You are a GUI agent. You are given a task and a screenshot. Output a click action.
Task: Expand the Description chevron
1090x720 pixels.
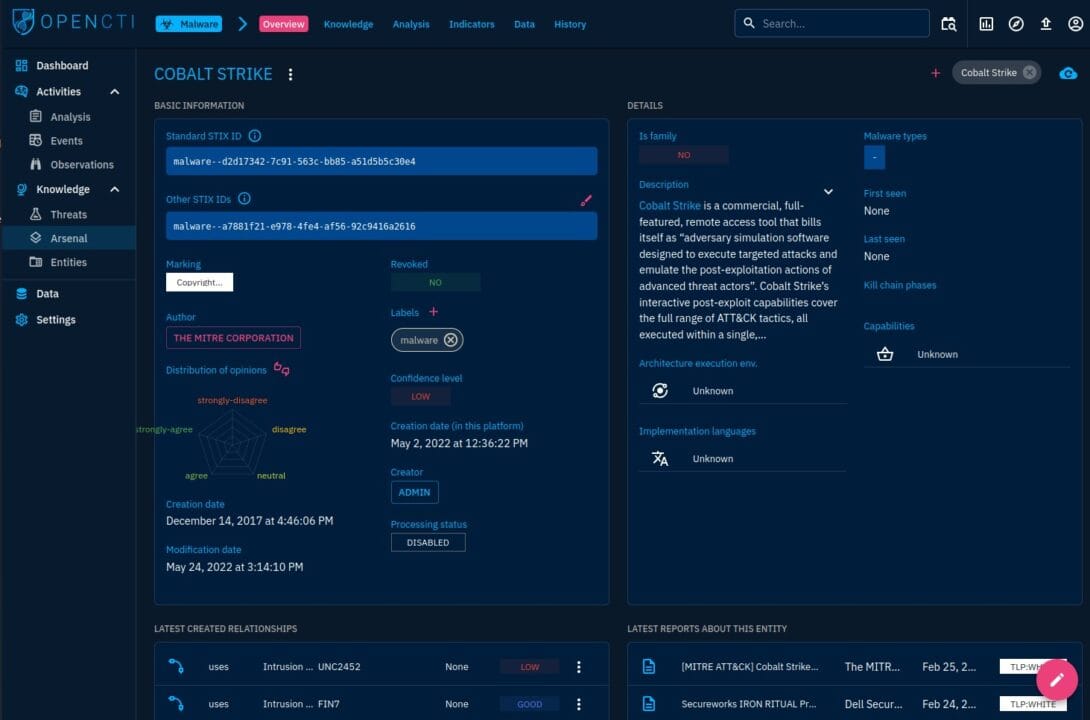[828, 192]
